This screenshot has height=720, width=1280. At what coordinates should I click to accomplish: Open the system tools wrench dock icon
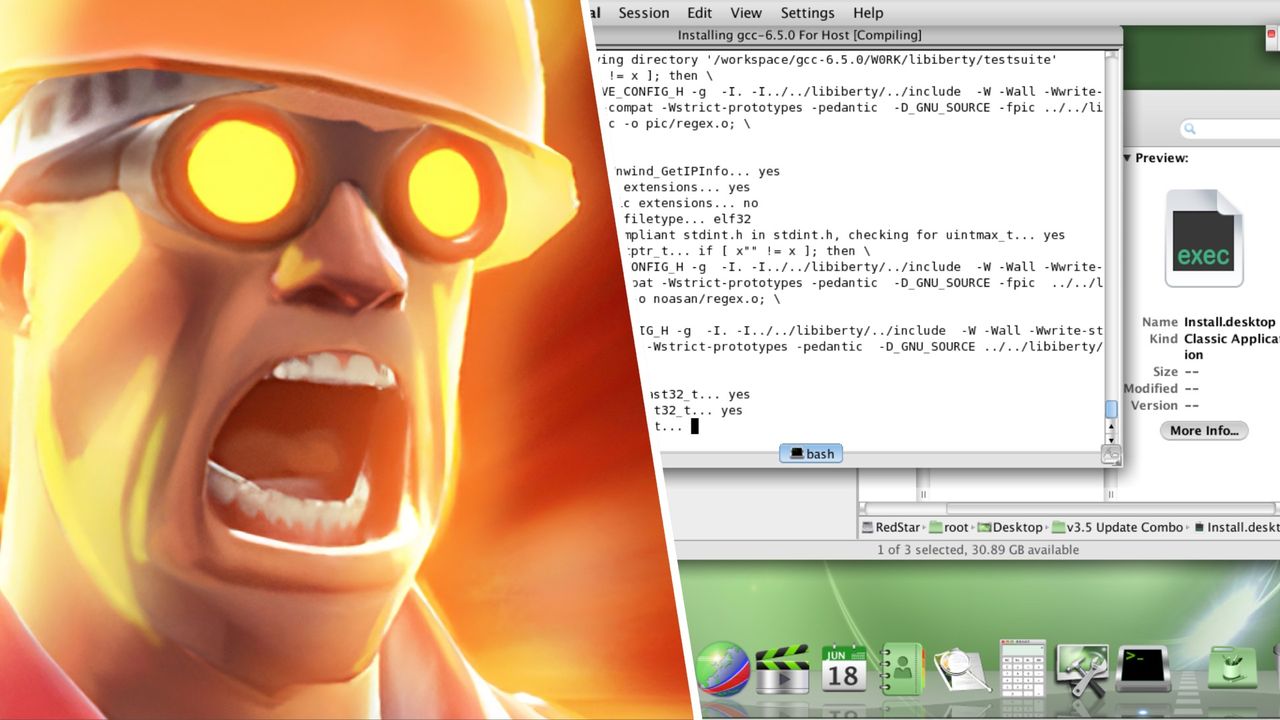tap(1082, 669)
